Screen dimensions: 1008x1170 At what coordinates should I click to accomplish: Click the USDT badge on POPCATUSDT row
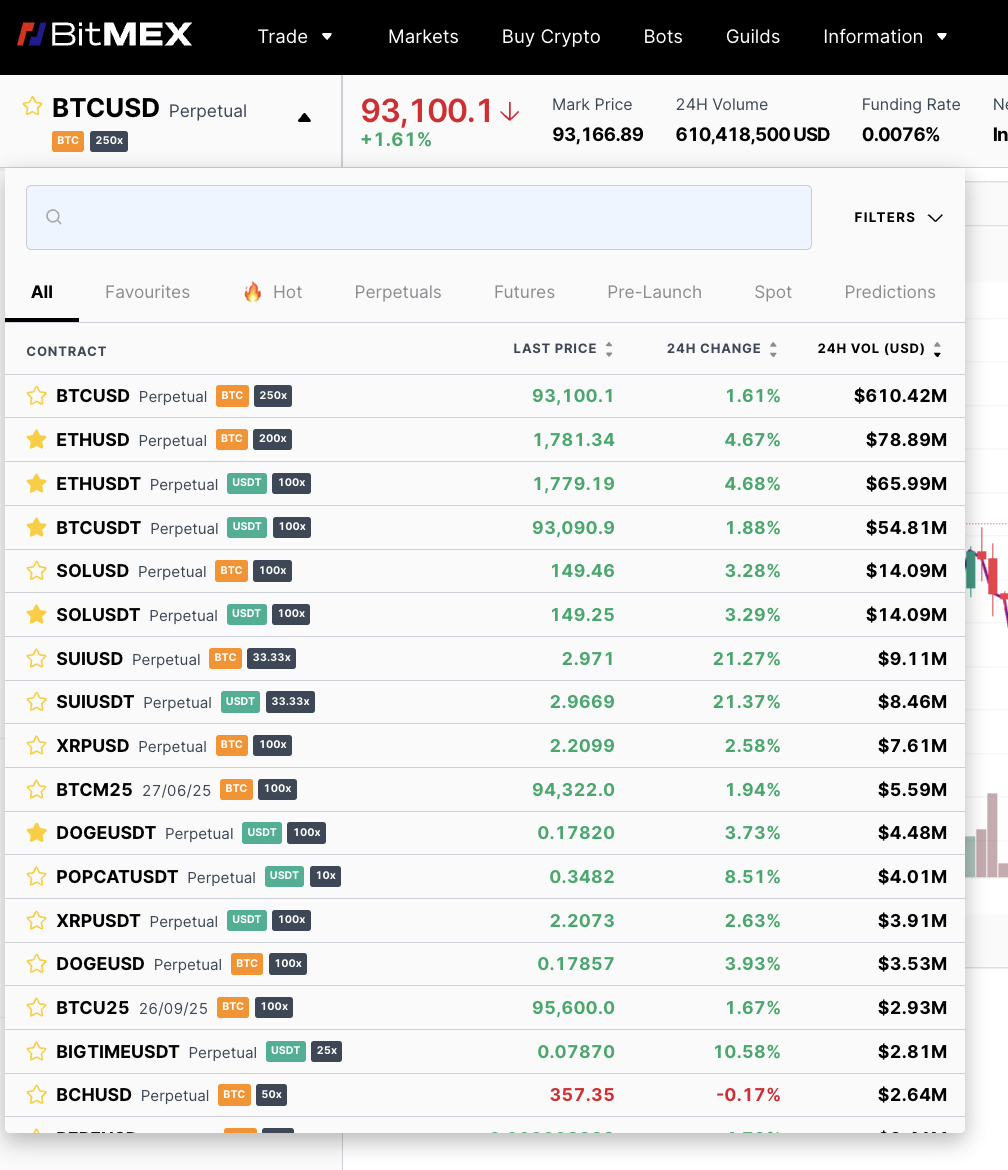(284, 876)
